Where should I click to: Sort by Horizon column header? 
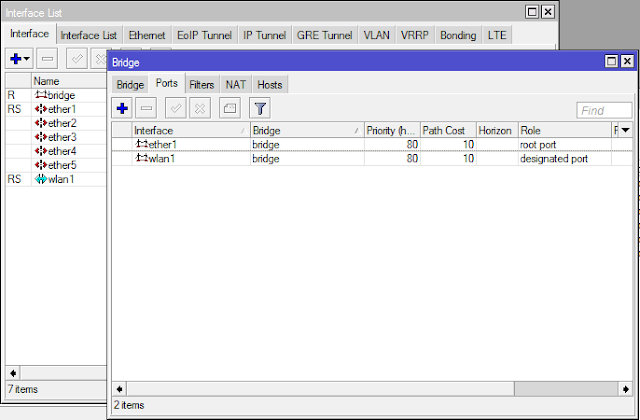coord(497,131)
